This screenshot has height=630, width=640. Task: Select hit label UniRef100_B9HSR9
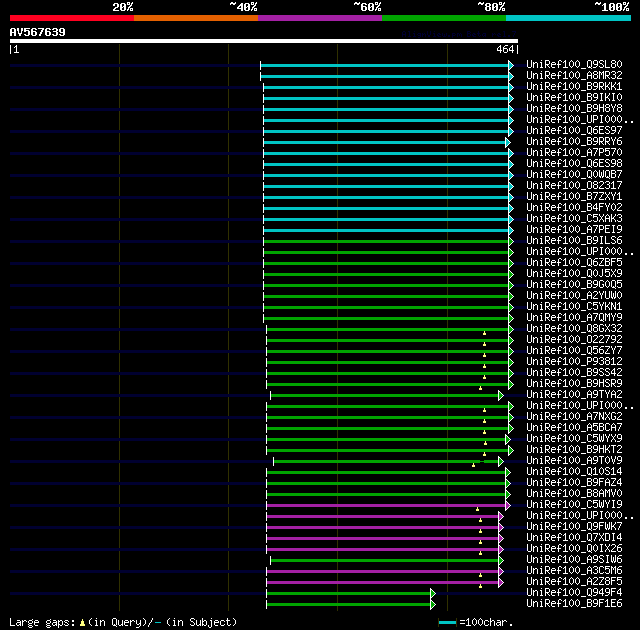[574, 384]
